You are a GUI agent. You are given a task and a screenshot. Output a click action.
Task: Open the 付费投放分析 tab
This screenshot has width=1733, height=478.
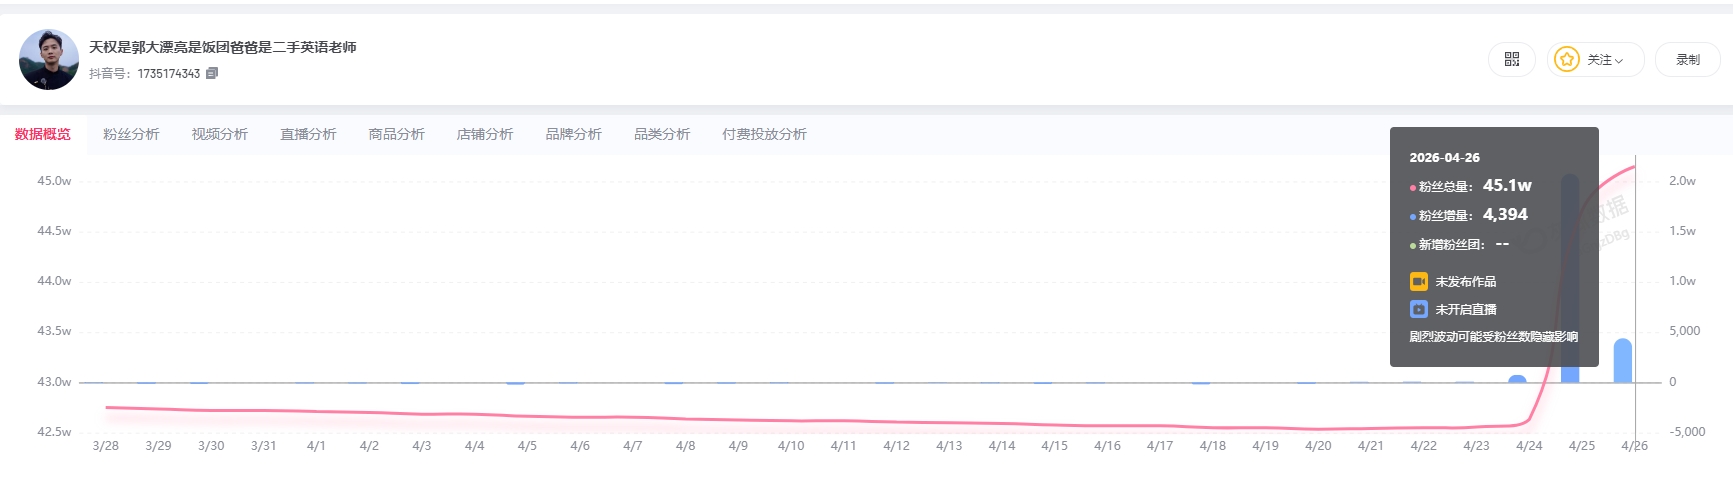pos(764,134)
